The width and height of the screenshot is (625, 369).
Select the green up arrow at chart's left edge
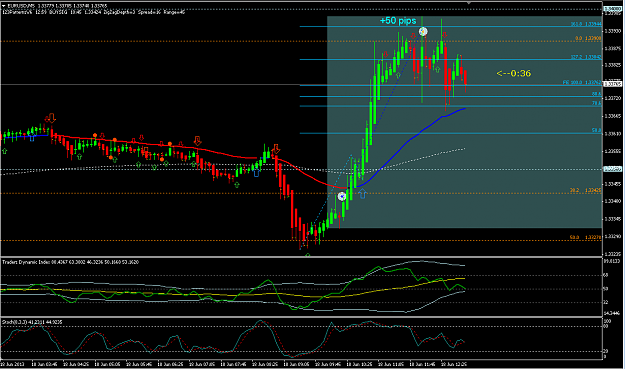[4, 151]
